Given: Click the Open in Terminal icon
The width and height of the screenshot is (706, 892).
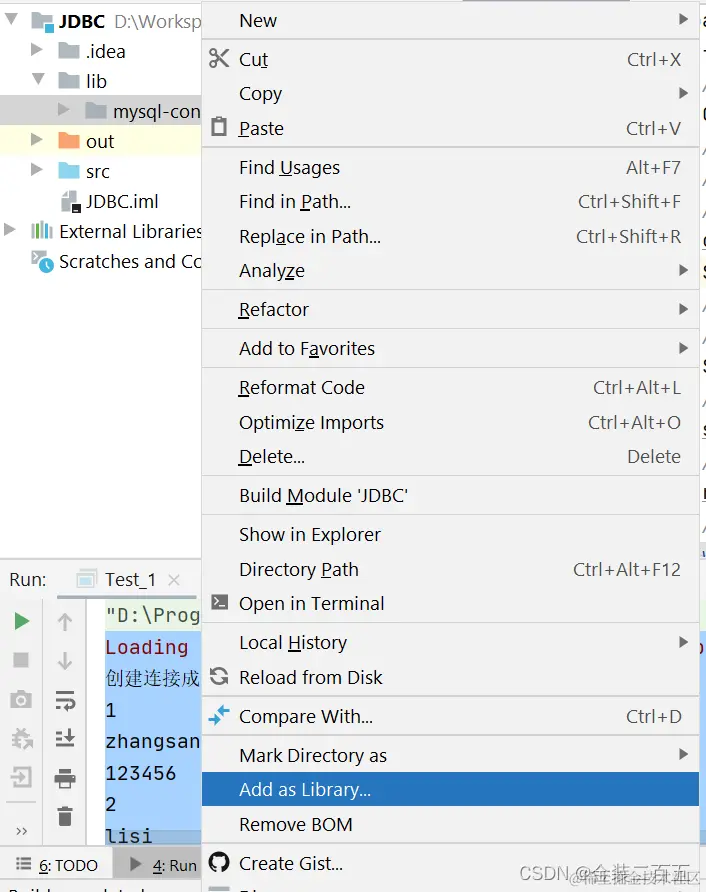Looking at the screenshot, I should click(x=220, y=602).
